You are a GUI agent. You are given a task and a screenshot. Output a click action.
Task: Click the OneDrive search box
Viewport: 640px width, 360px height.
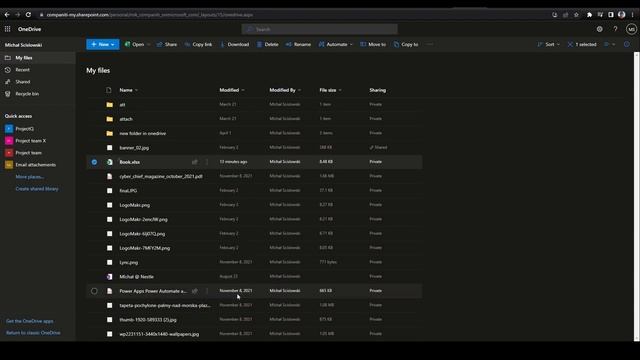tap(320, 29)
